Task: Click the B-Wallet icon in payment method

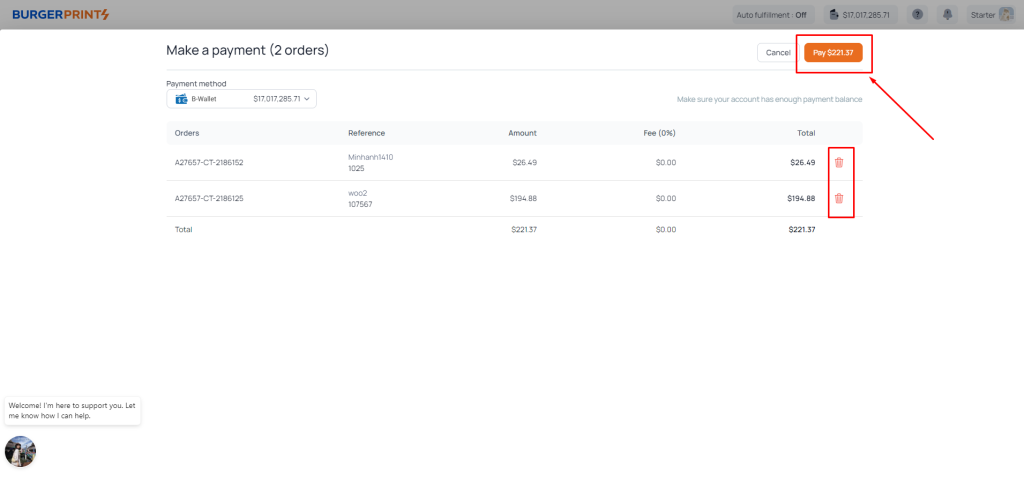Action: [181, 99]
